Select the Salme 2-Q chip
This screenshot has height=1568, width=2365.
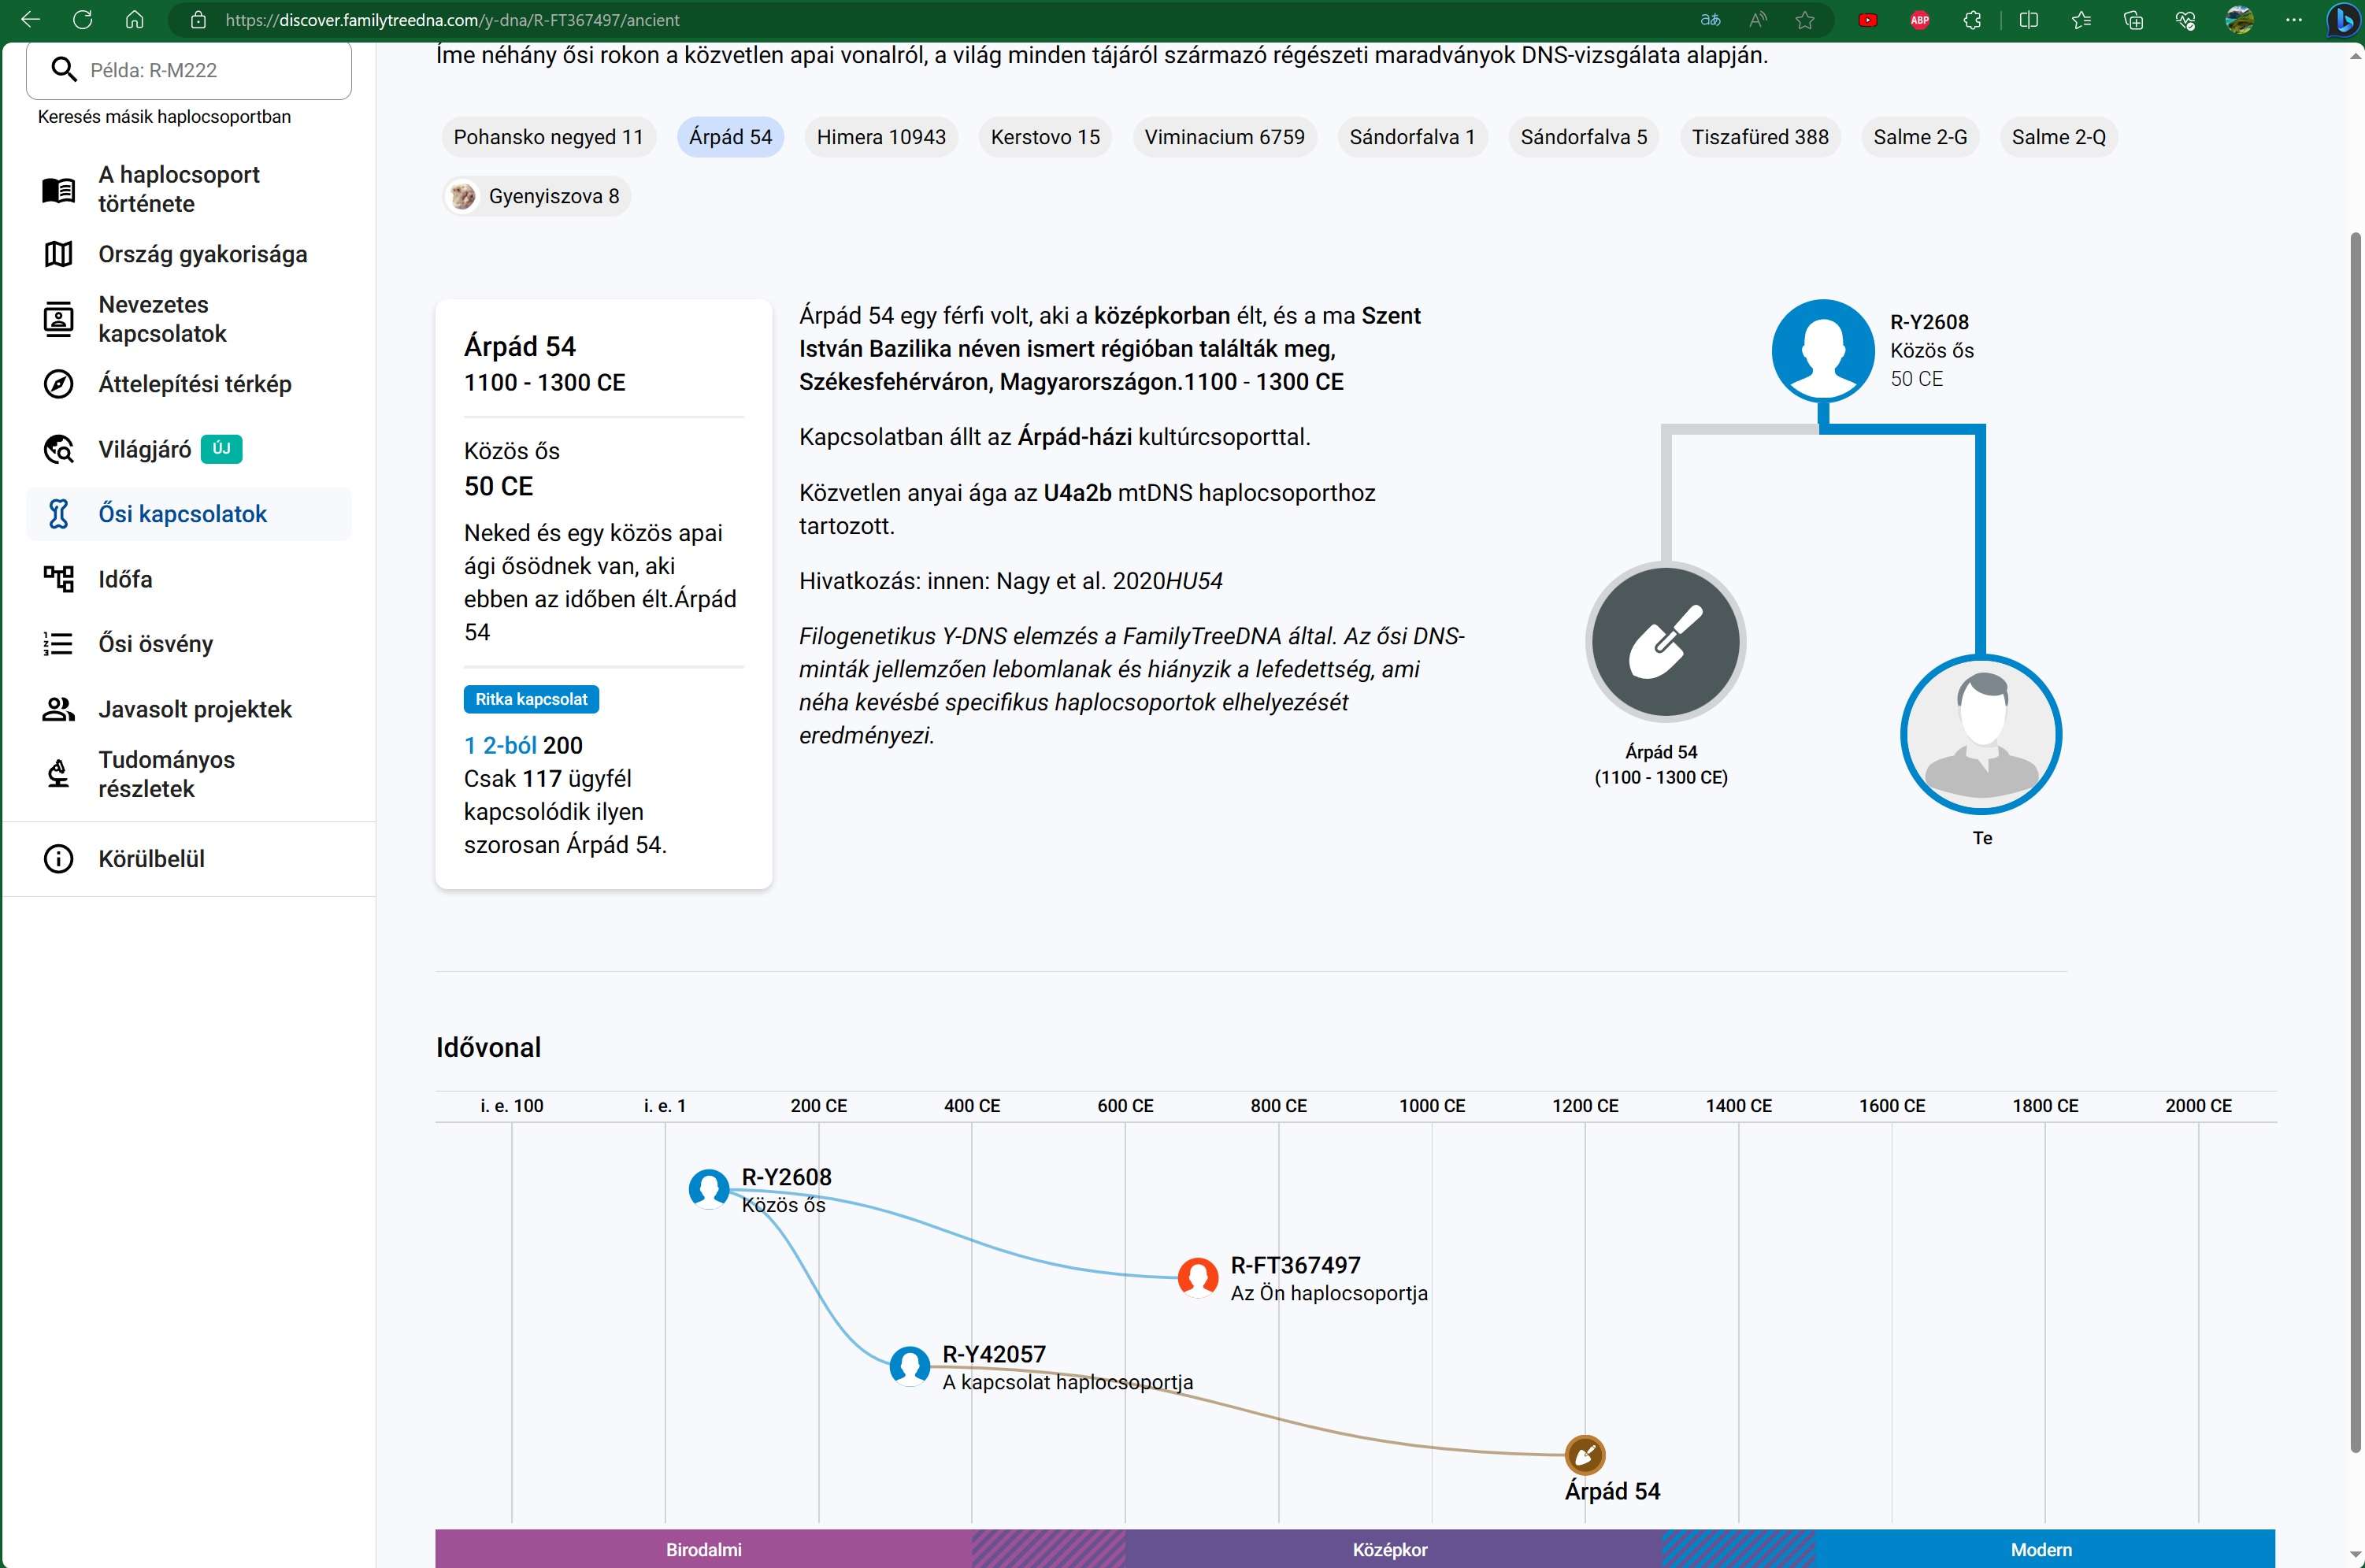click(x=2058, y=137)
